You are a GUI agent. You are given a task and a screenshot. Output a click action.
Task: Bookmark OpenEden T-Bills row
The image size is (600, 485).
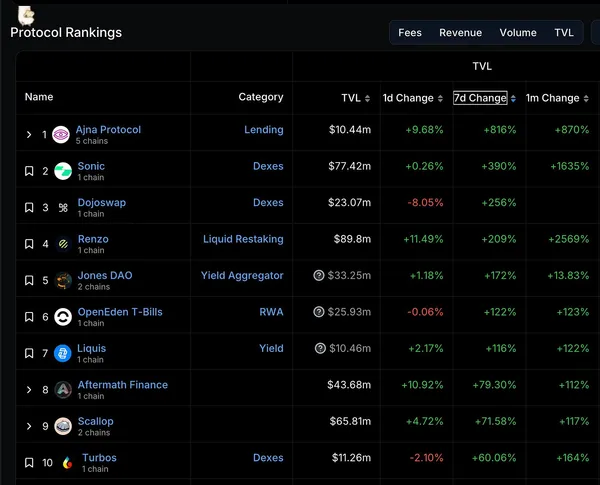(x=29, y=317)
